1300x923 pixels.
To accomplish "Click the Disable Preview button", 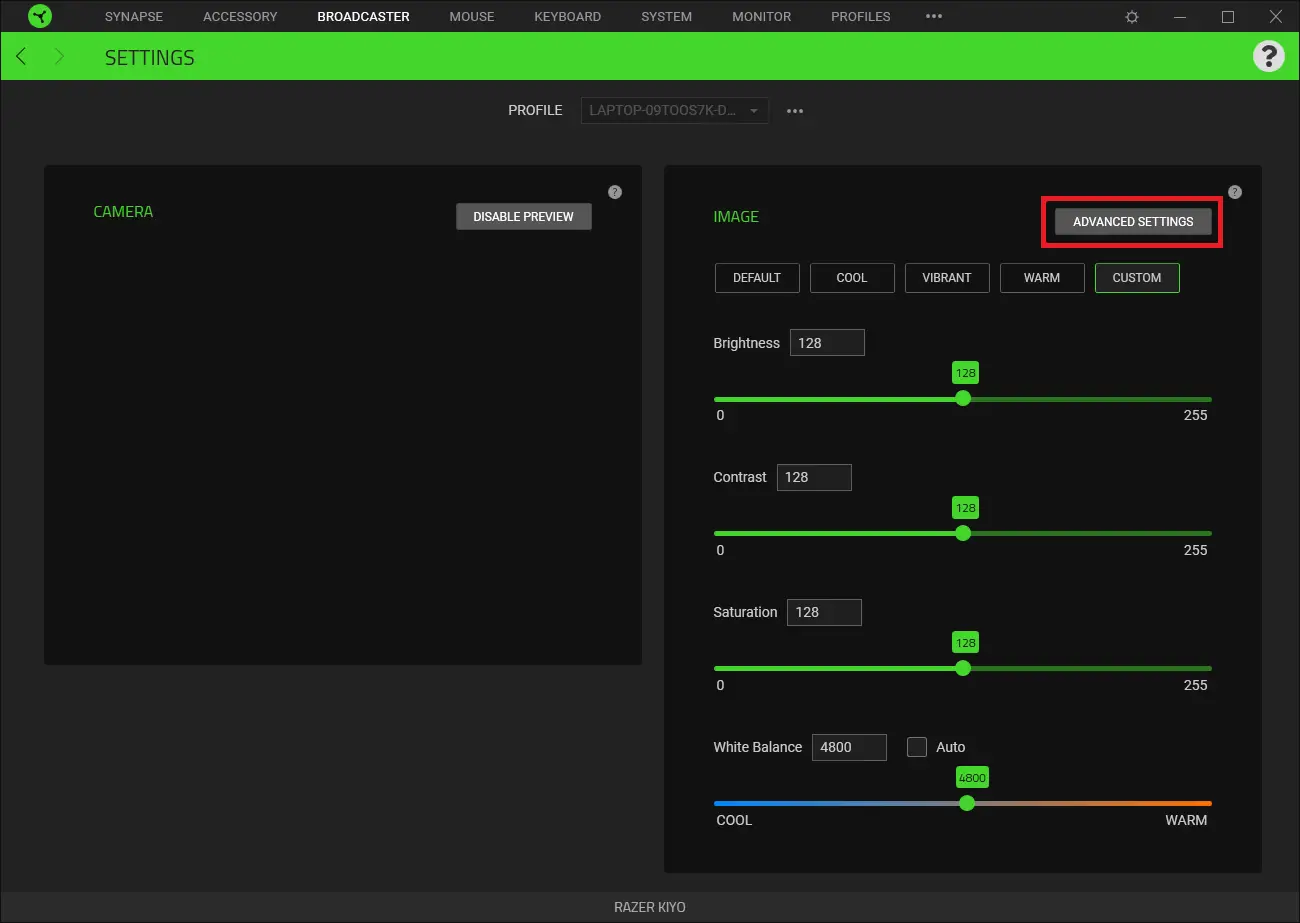I will coord(523,216).
